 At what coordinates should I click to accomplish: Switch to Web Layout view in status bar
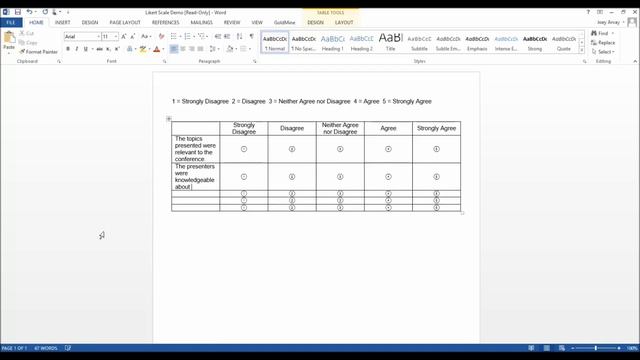click(562, 348)
